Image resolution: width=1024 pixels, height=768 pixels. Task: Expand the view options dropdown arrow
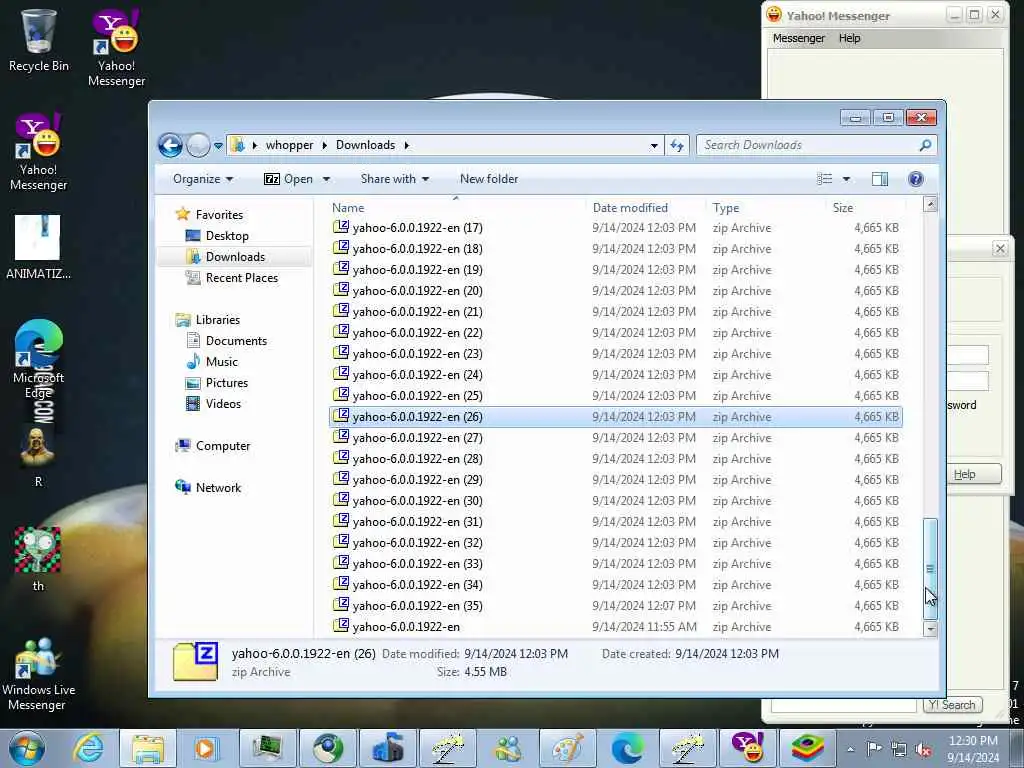pyautogui.click(x=846, y=179)
